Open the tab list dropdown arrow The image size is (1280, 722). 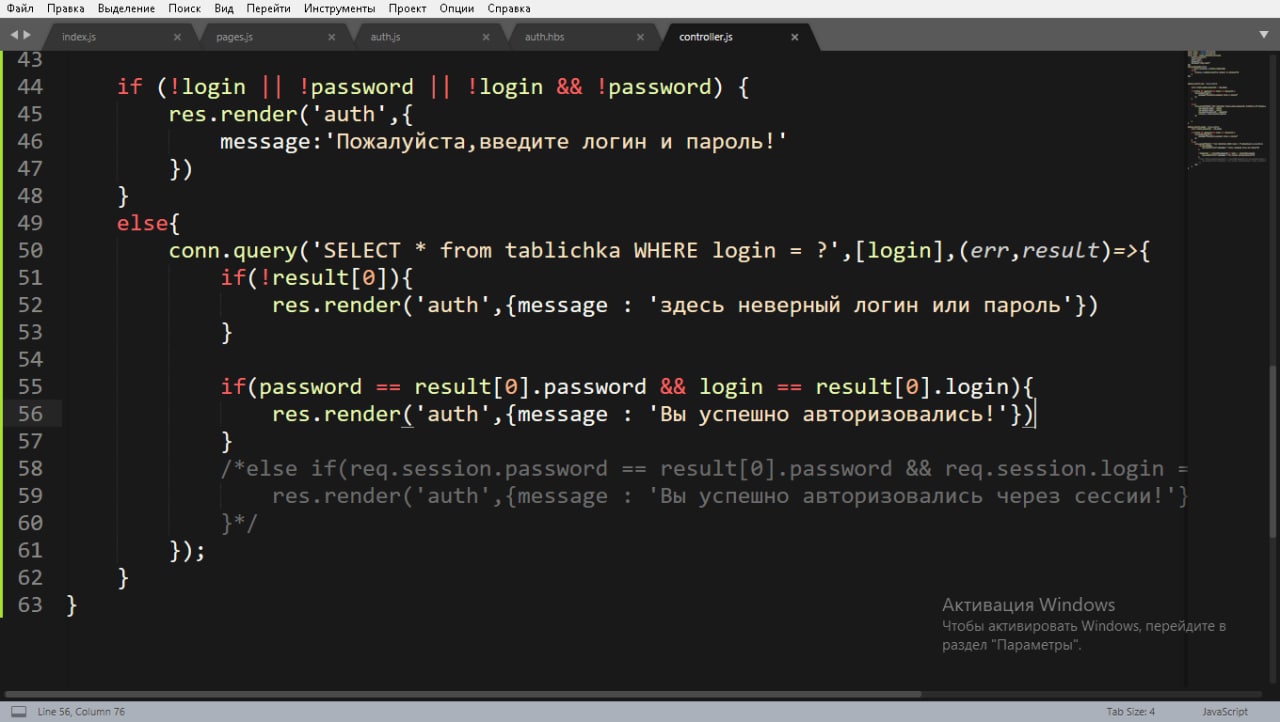pos(1264,35)
